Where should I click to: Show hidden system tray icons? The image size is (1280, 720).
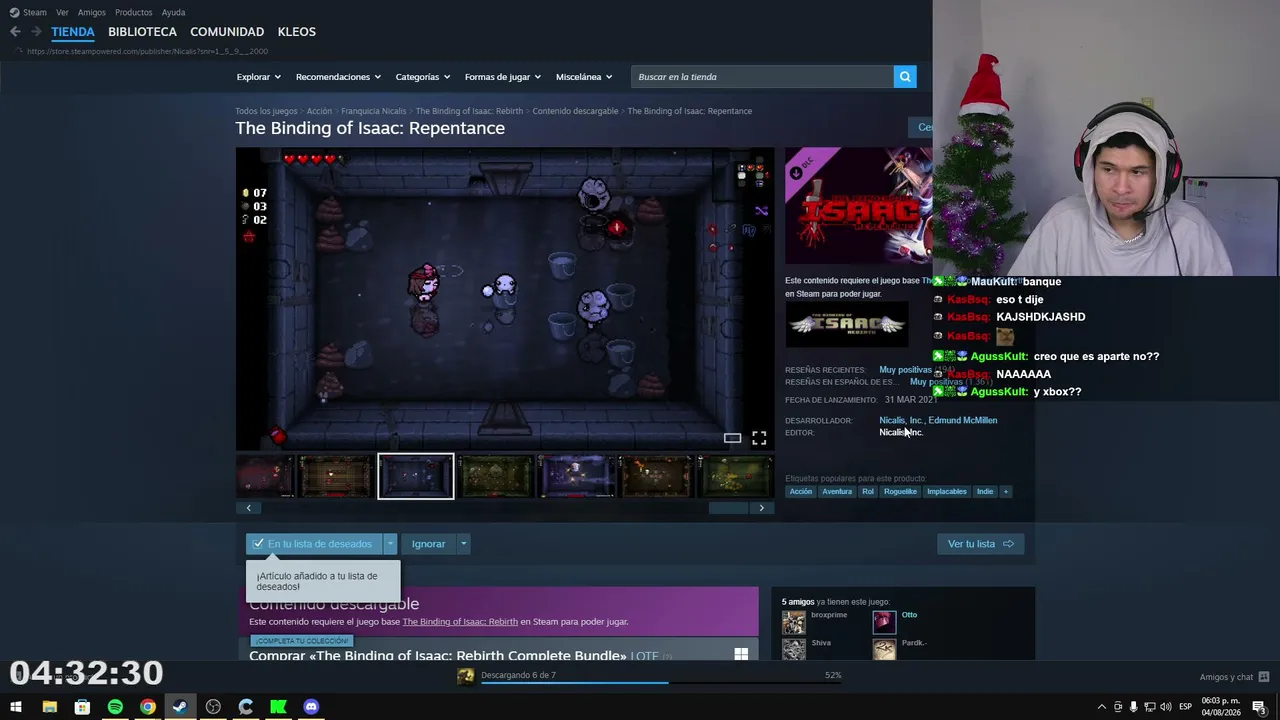tap(1102, 707)
